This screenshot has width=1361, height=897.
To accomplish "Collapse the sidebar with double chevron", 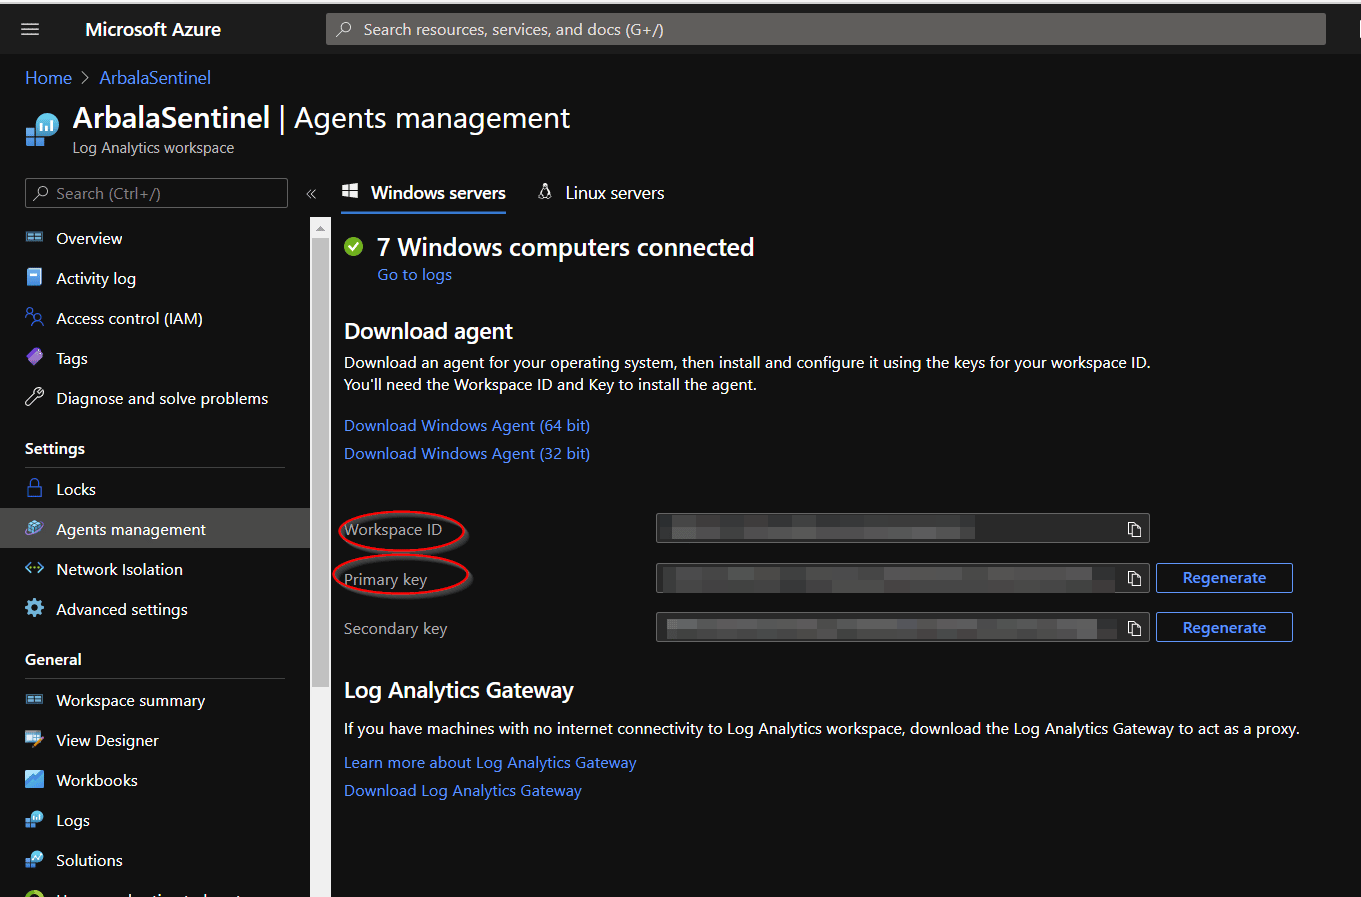I will 311,193.
